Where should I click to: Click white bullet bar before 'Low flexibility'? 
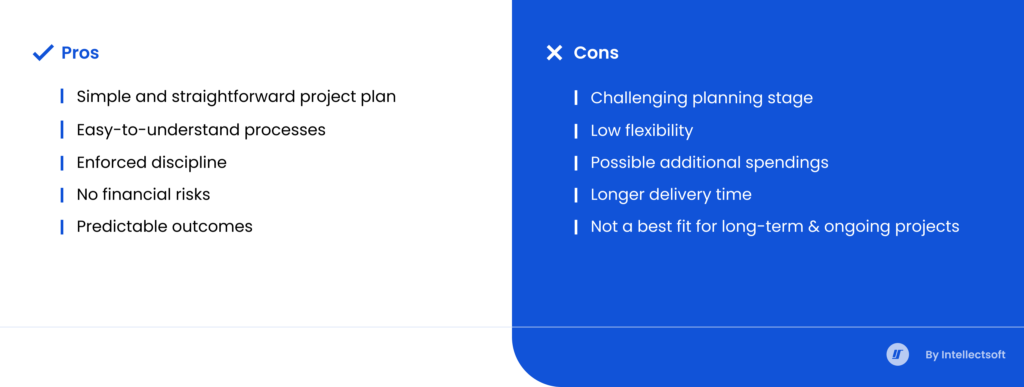[575, 131]
